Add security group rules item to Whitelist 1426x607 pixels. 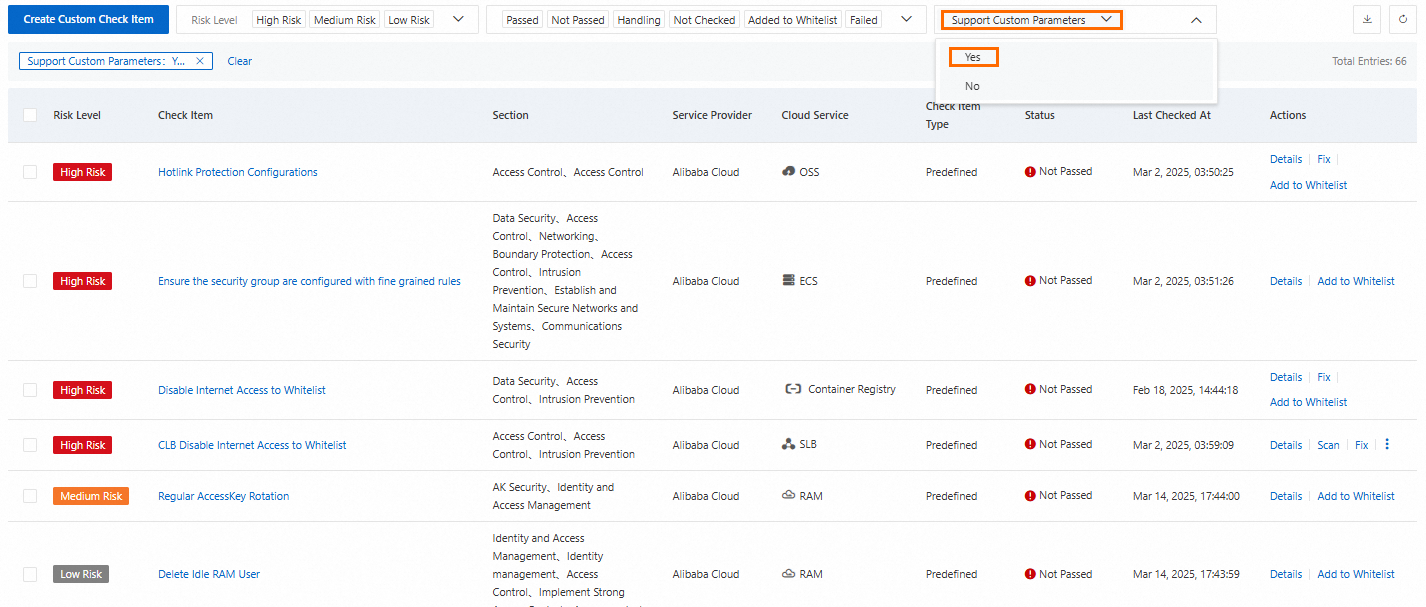(x=1356, y=281)
